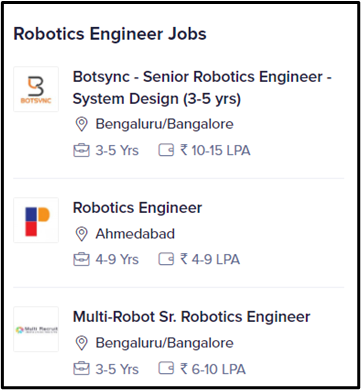
Task: Click location pin icon in Multi-Robot listing
Action: (x=81, y=343)
